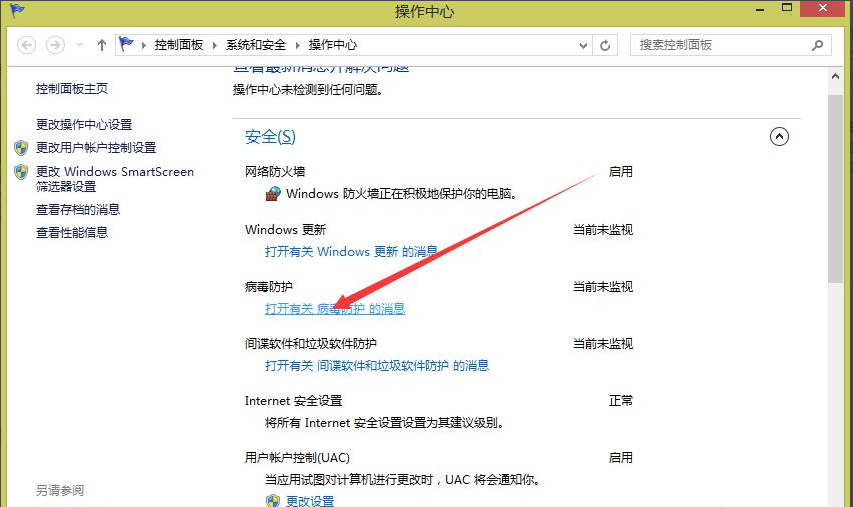Expand the arrow after 控制面板 breadcrumb
Screen dimensions: 853x507
(215, 45)
